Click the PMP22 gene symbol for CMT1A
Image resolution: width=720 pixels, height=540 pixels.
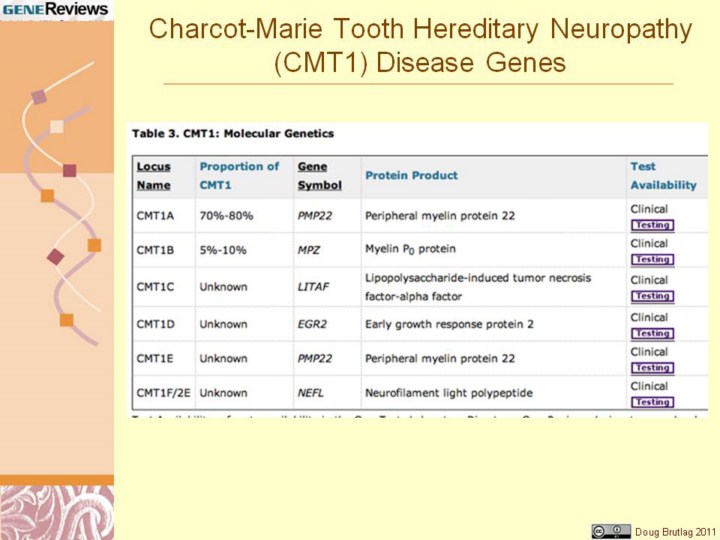(316, 215)
